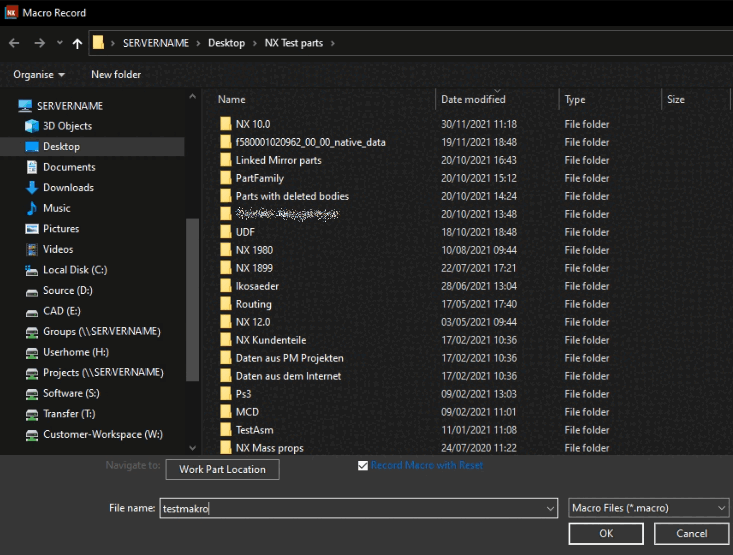The image size is (733, 555).
Task: Open Projects network drive
Action: click(94, 373)
